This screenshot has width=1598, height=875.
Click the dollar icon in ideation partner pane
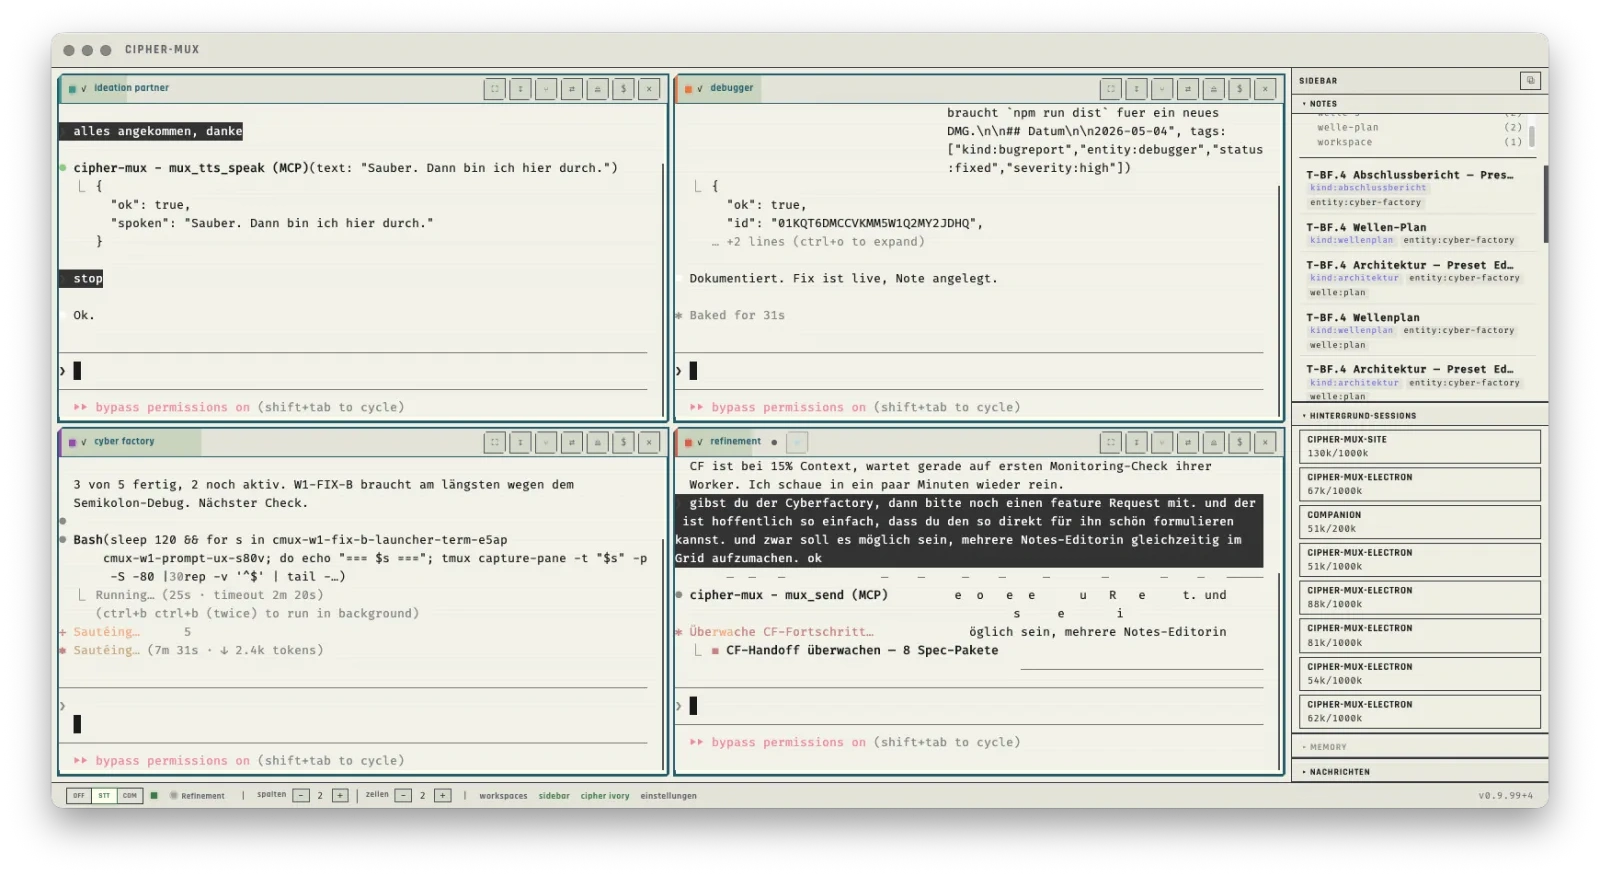(623, 89)
